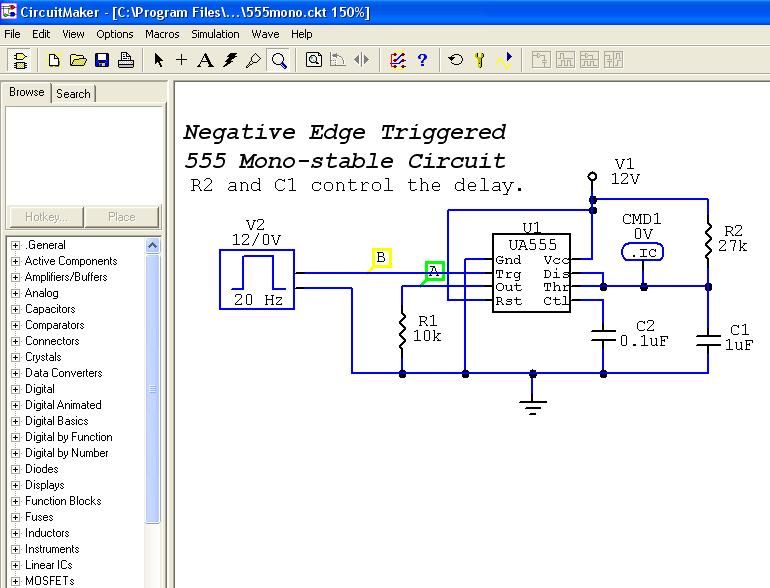Select the Wire crosshair tool
770x588 pixels.
coord(182,60)
